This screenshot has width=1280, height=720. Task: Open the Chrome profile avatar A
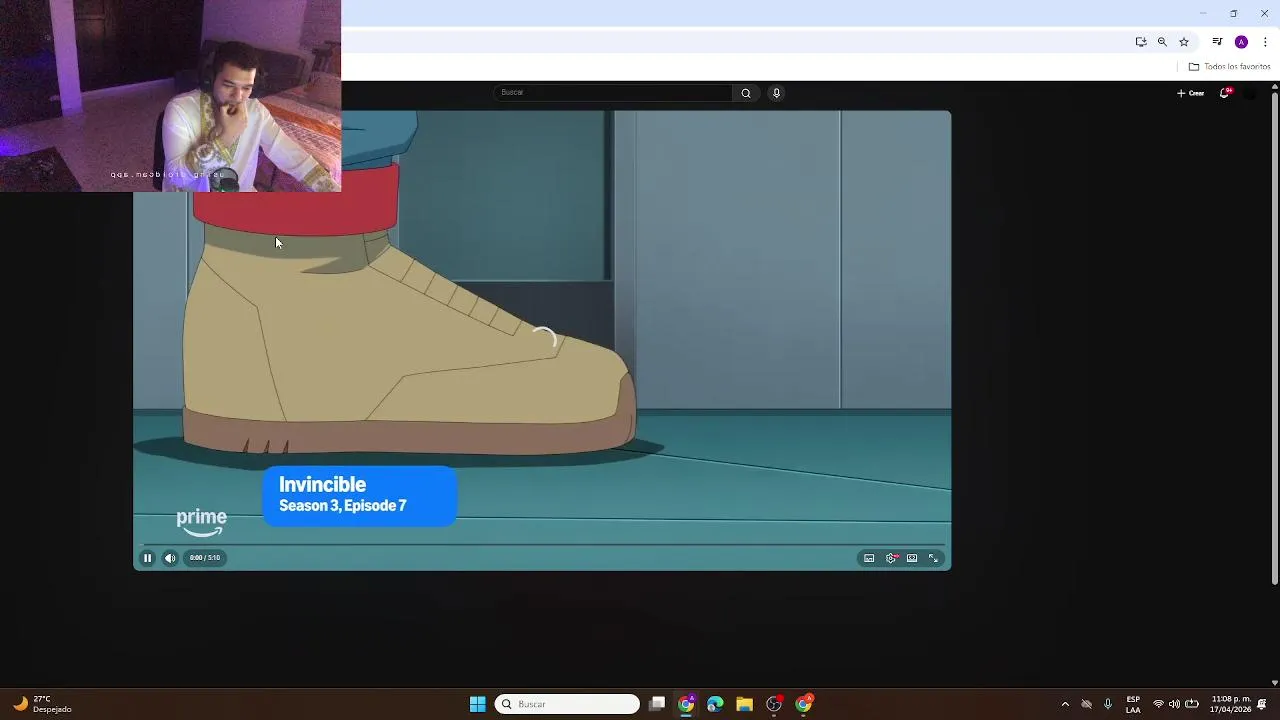click(x=1241, y=42)
